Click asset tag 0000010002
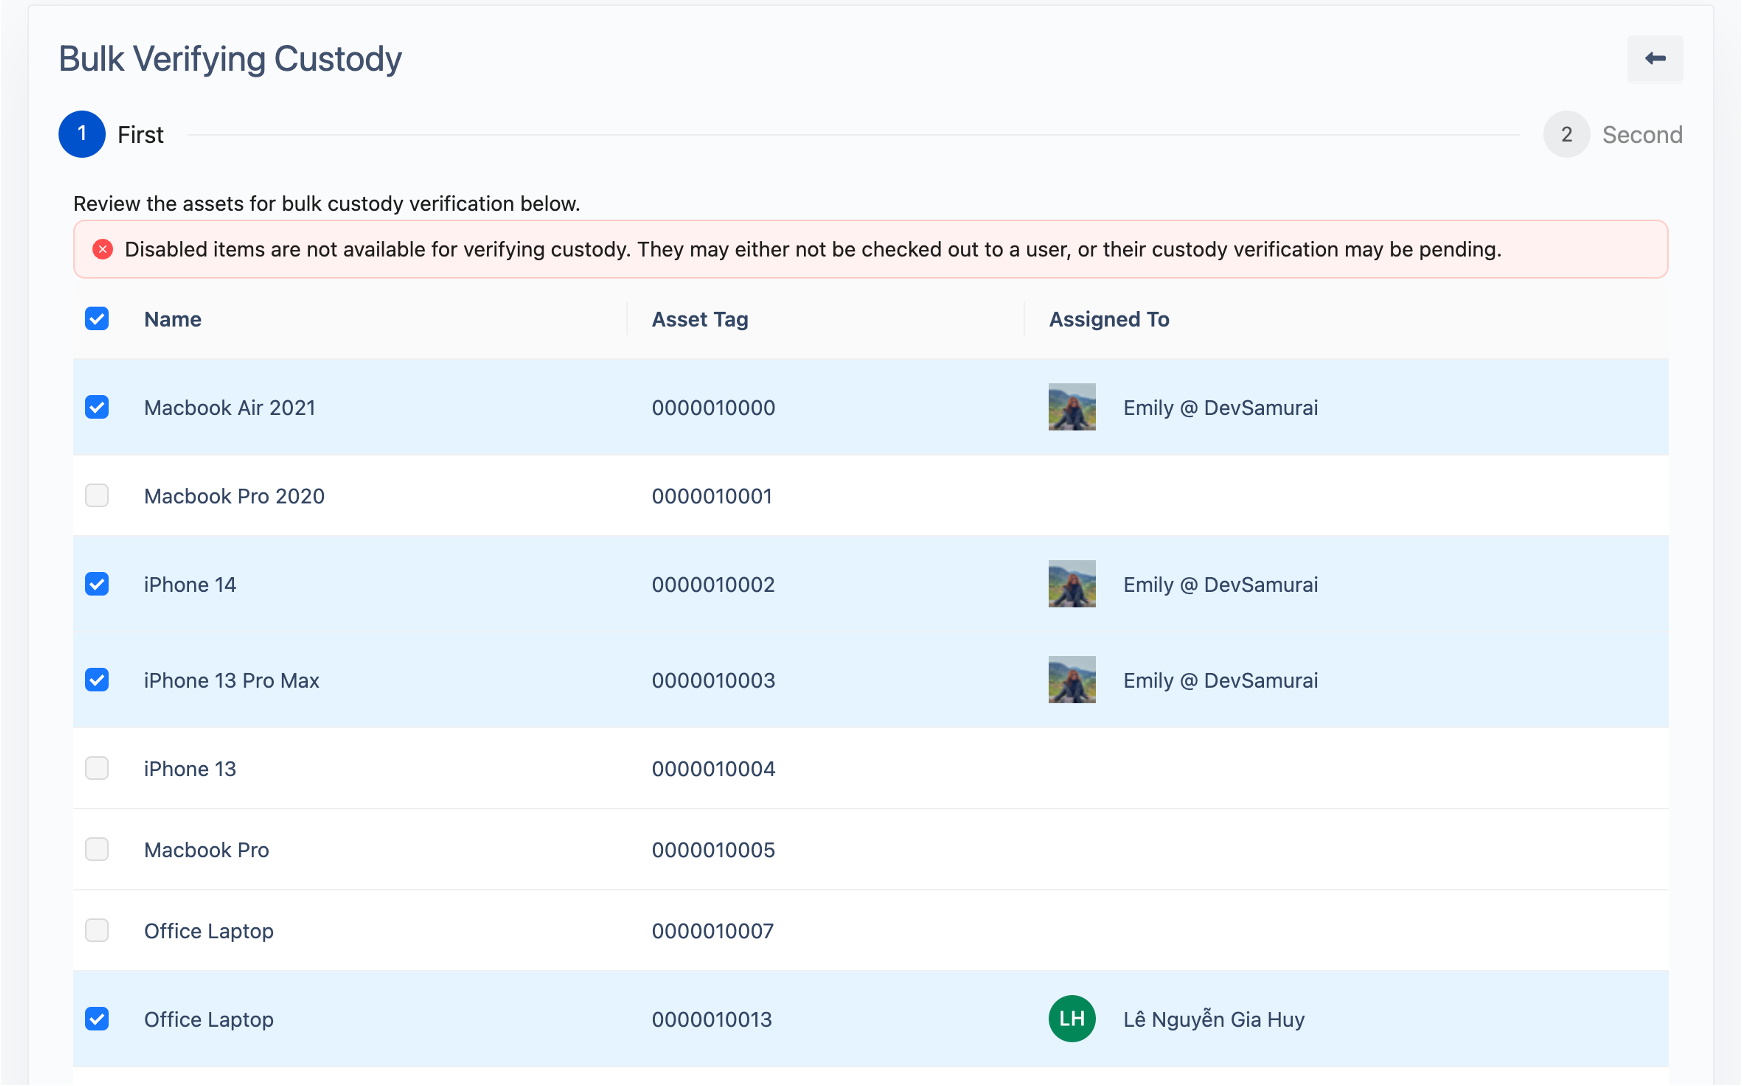The height and width of the screenshot is (1086, 1742). (714, 585)
